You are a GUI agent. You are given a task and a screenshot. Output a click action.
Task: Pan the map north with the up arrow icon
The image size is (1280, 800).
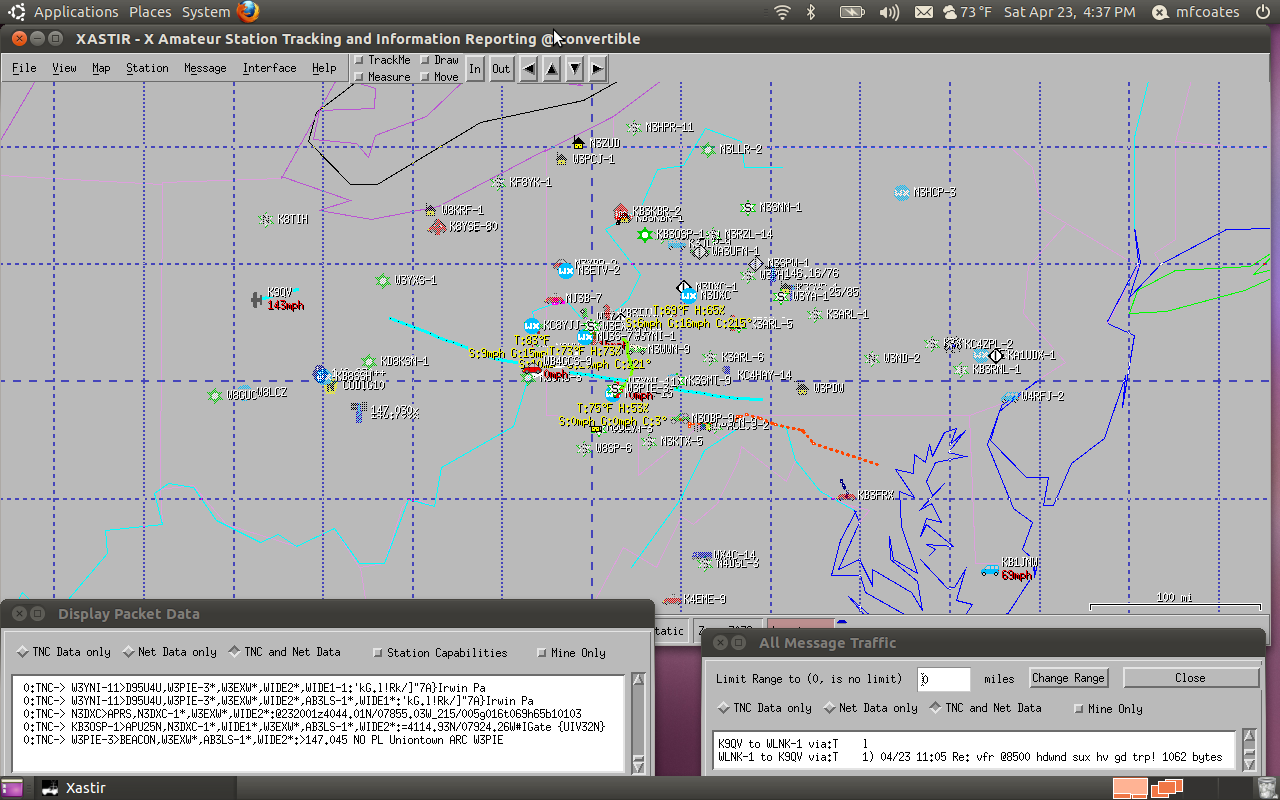(551, 68)
